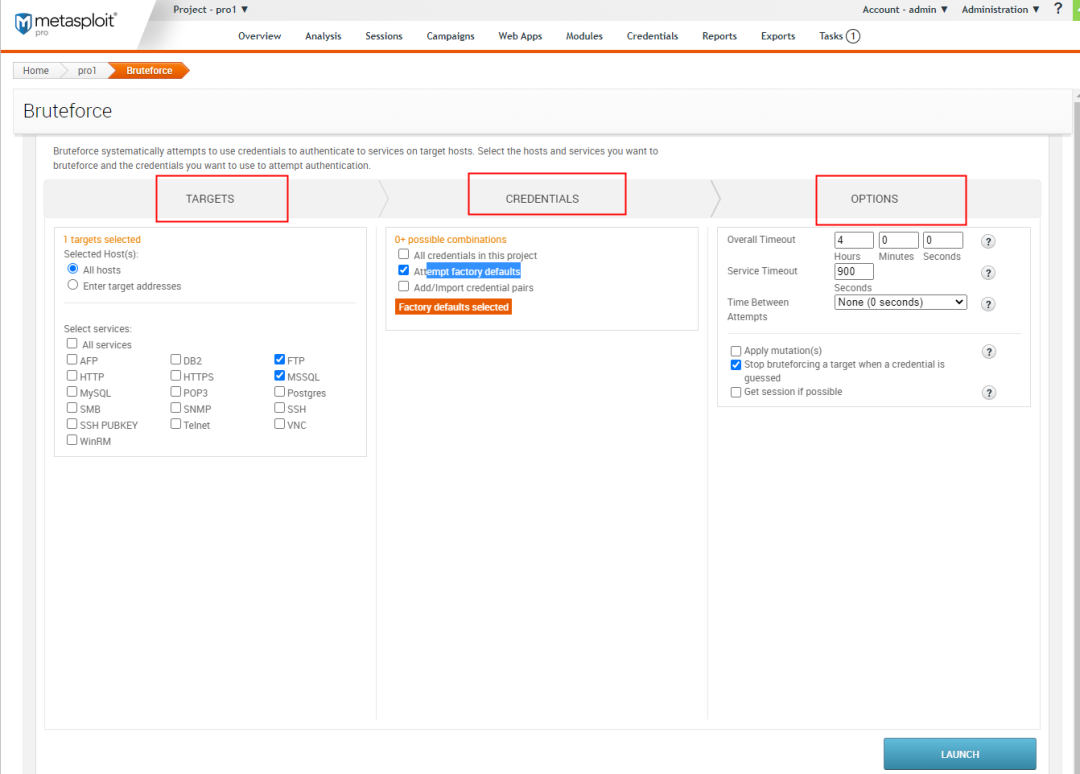
Task: Enable Apply mutation(s) checkbox
Action: [x=736, y=351]
